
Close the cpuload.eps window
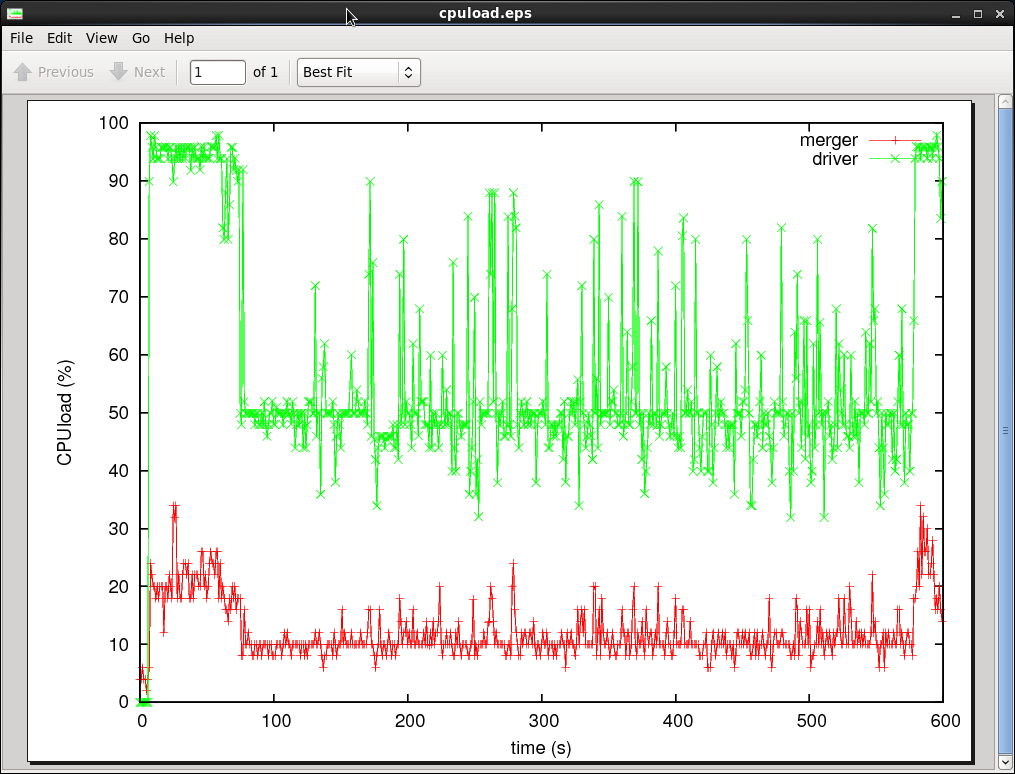pyautogui.click(x=1000, y=13)
